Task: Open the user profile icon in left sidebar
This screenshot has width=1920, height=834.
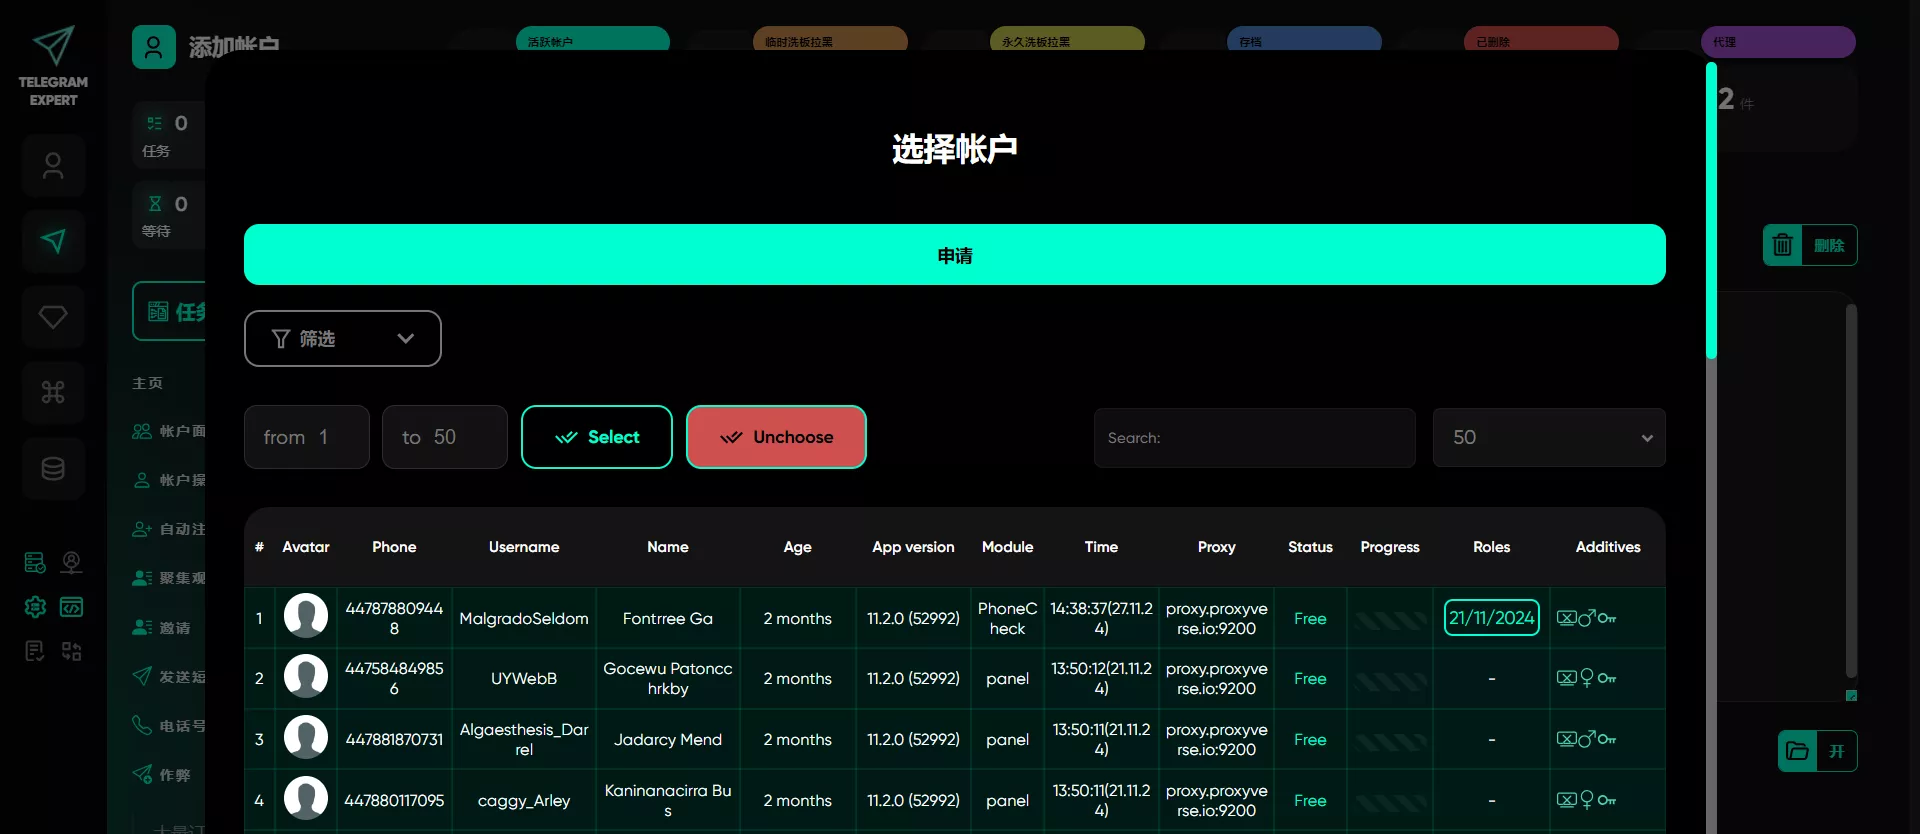Action: [53, 166]
